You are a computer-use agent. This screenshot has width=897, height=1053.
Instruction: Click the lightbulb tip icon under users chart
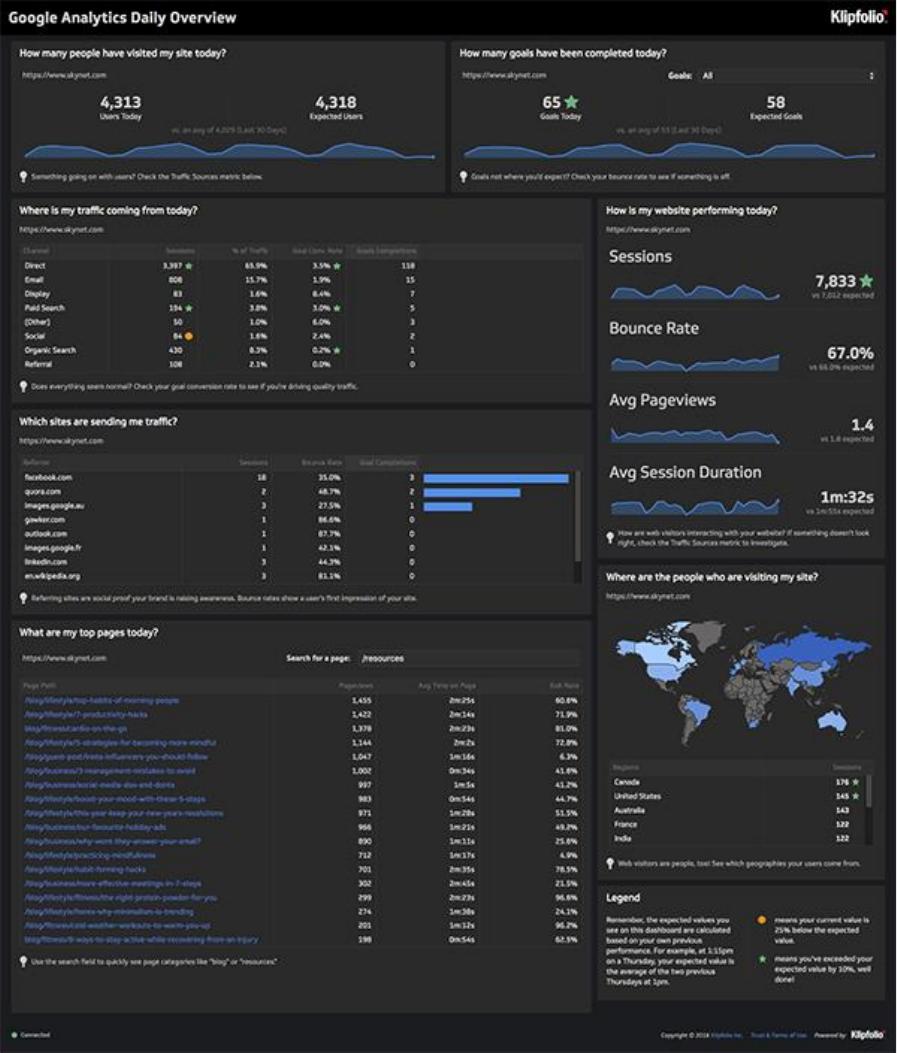click(24, 177)
